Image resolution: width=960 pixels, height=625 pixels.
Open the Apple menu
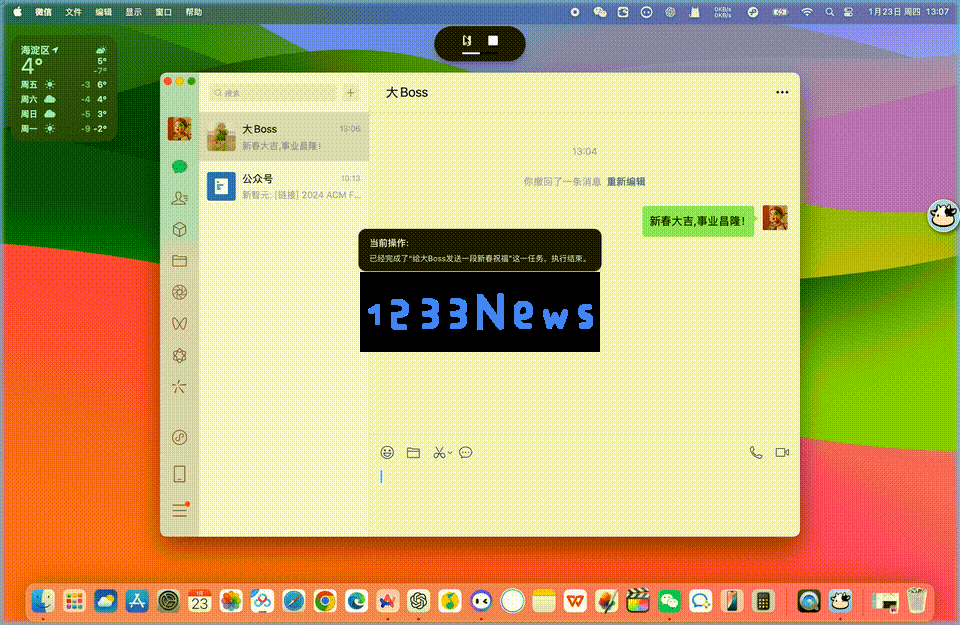18,12
